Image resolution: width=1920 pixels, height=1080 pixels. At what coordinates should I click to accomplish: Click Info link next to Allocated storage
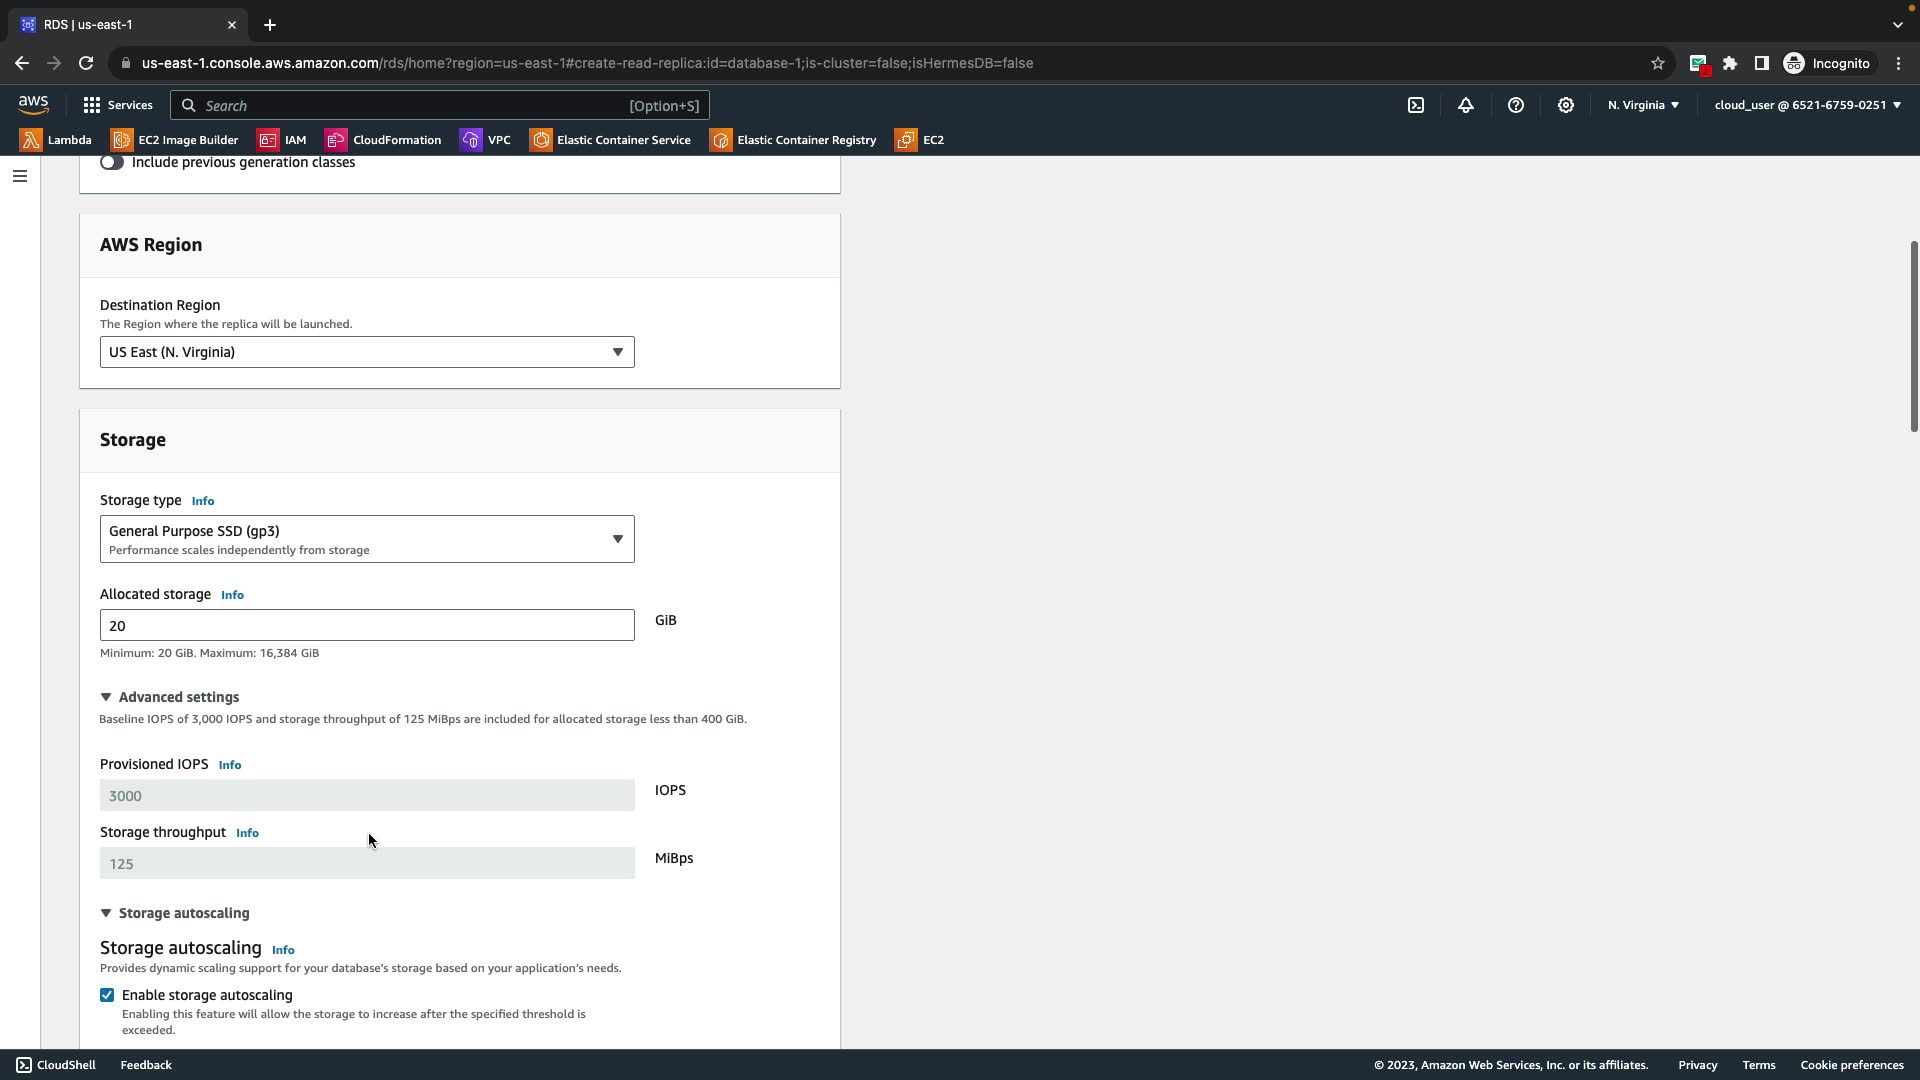click(x=232, y=595)
